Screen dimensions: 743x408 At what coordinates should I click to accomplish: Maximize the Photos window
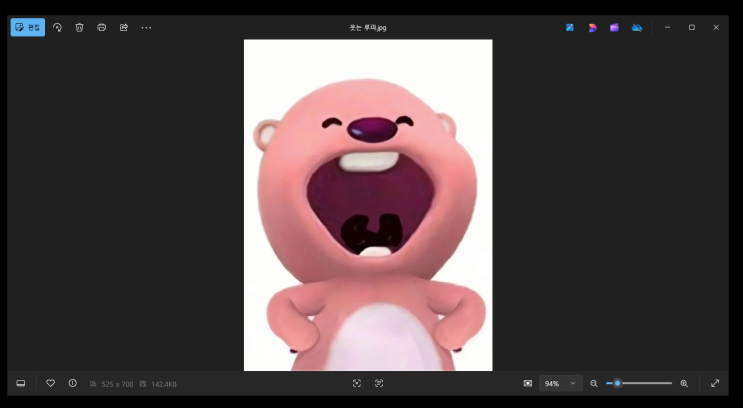coord(692,27)
